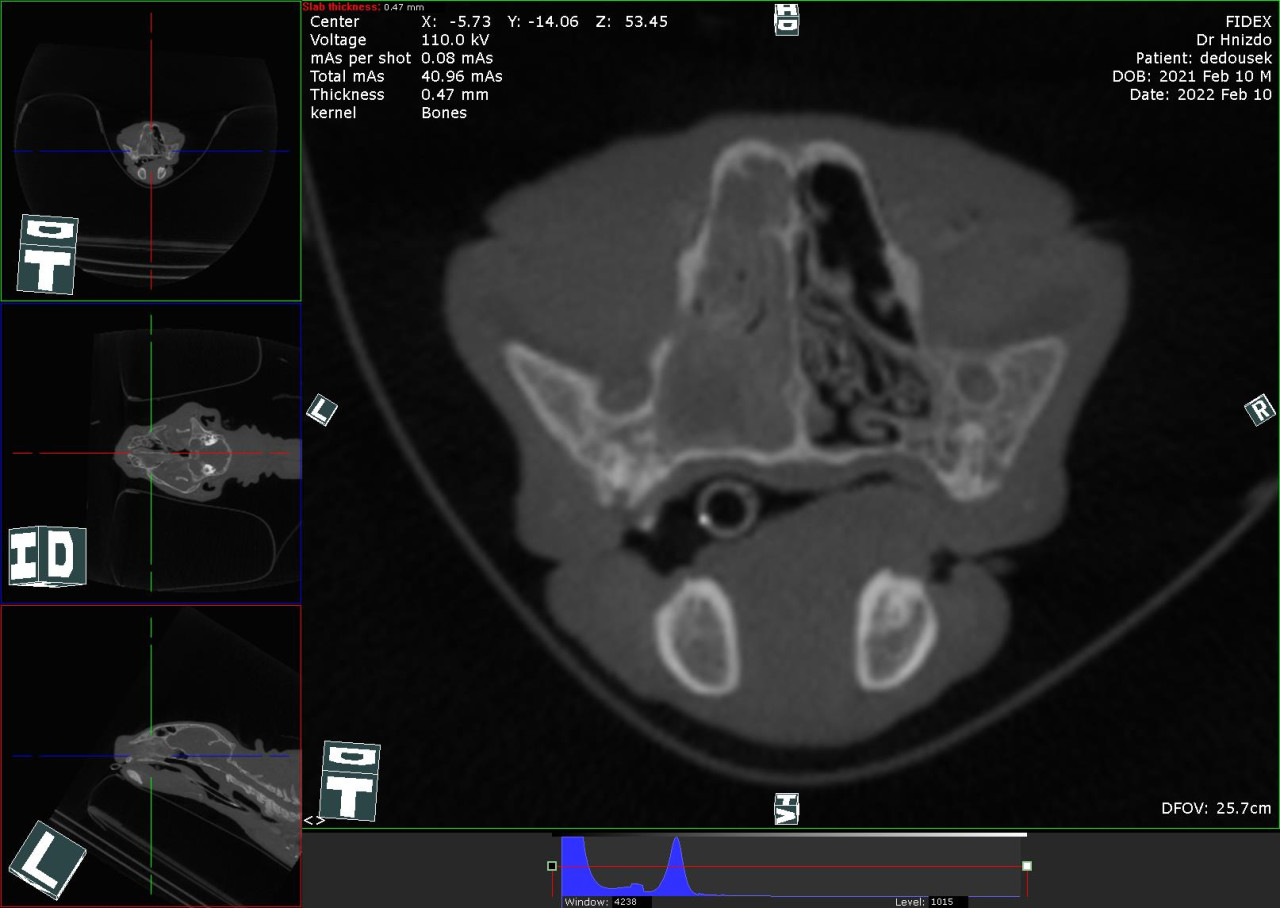
Task: Click the DT orientation cube in main view
Action: 350,781
